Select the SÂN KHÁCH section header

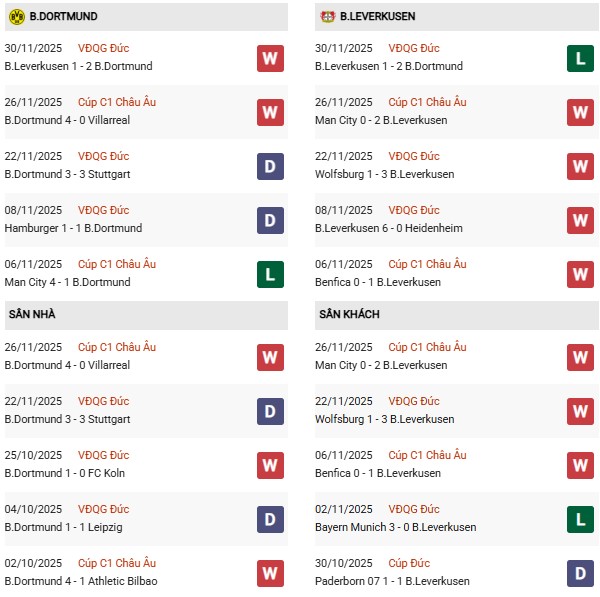click(349, 315)
